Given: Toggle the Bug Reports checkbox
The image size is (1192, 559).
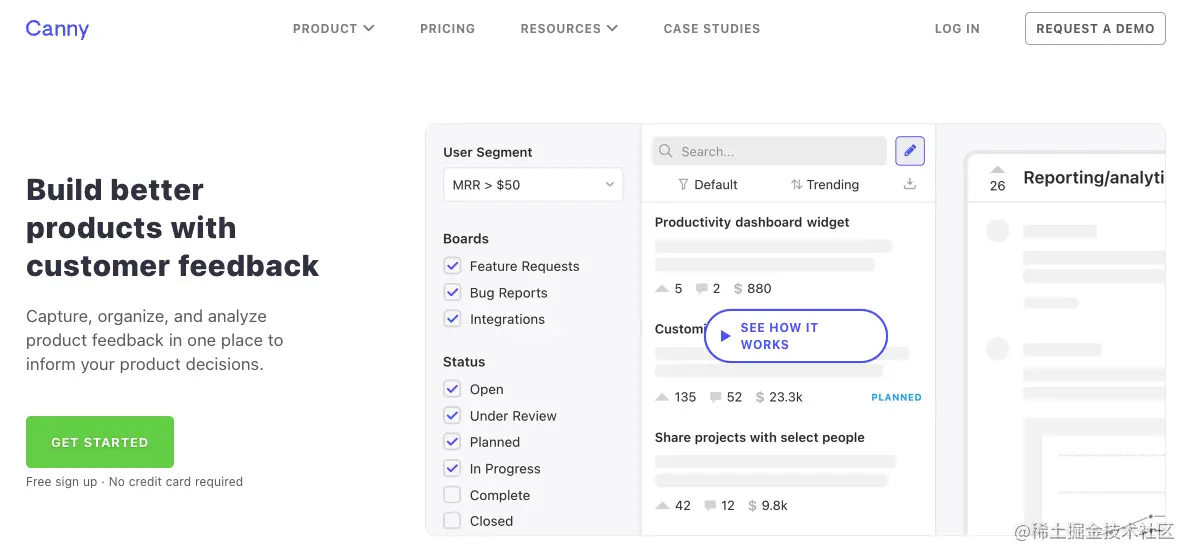Looking at the screenshot, I should click(x=452, y=293).
